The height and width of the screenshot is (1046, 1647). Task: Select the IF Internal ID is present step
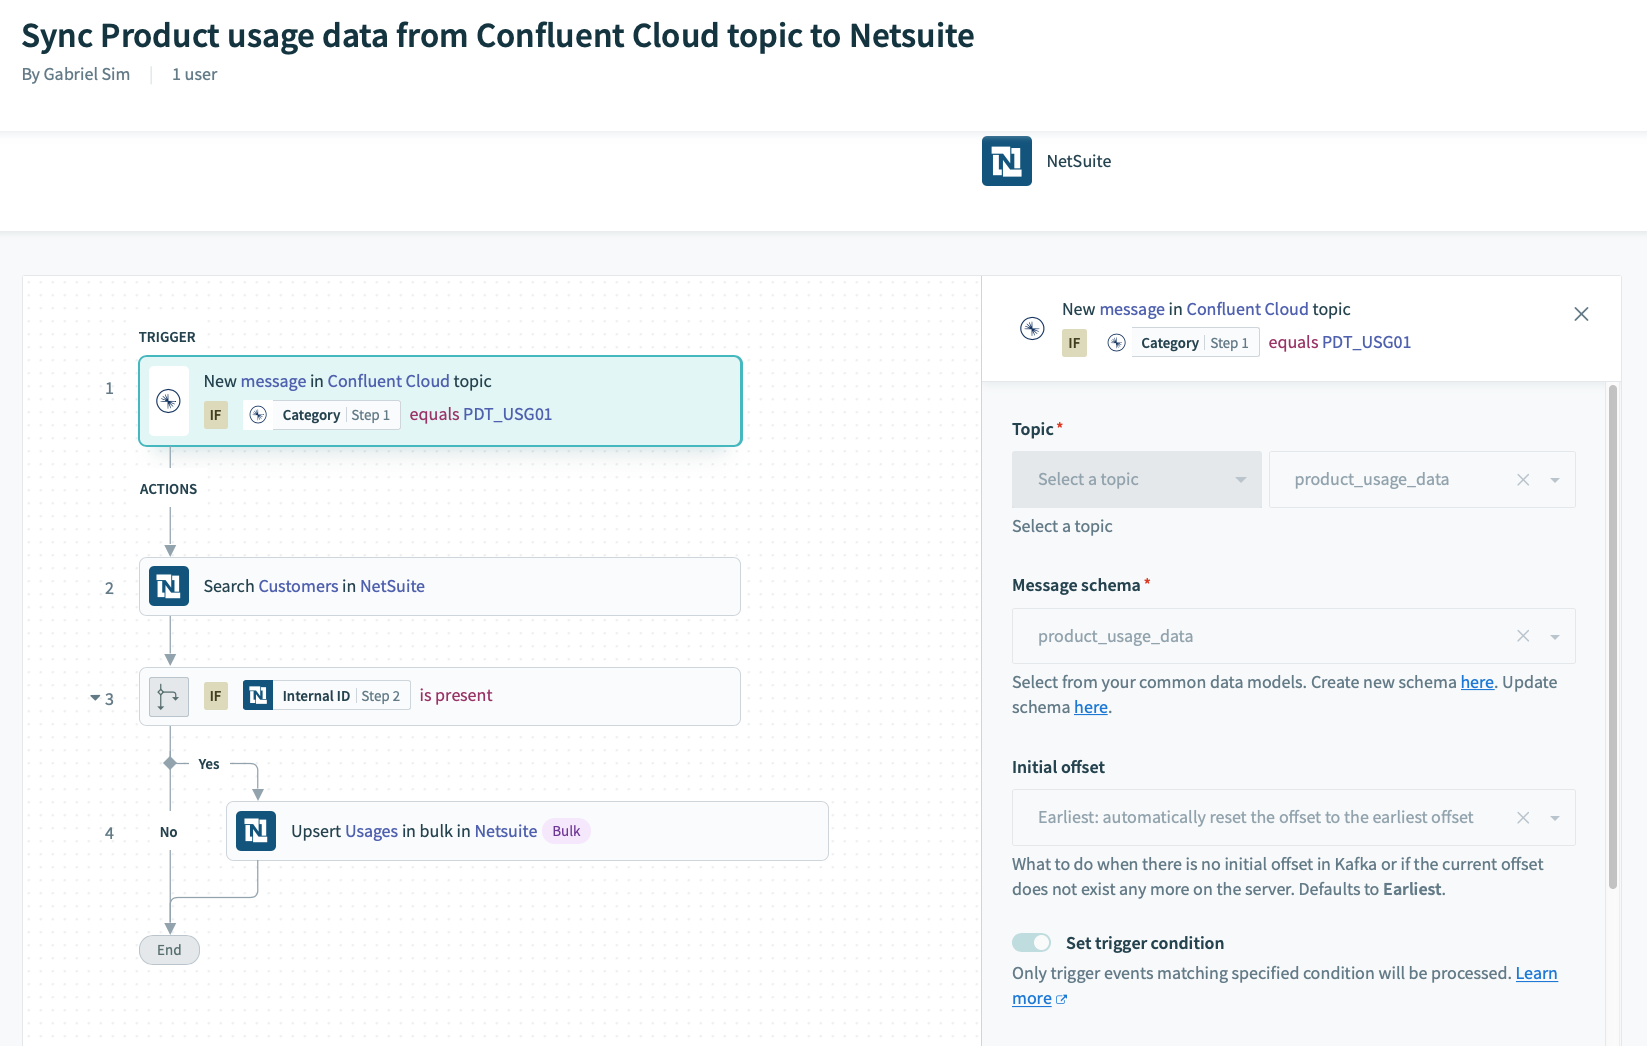440,696
